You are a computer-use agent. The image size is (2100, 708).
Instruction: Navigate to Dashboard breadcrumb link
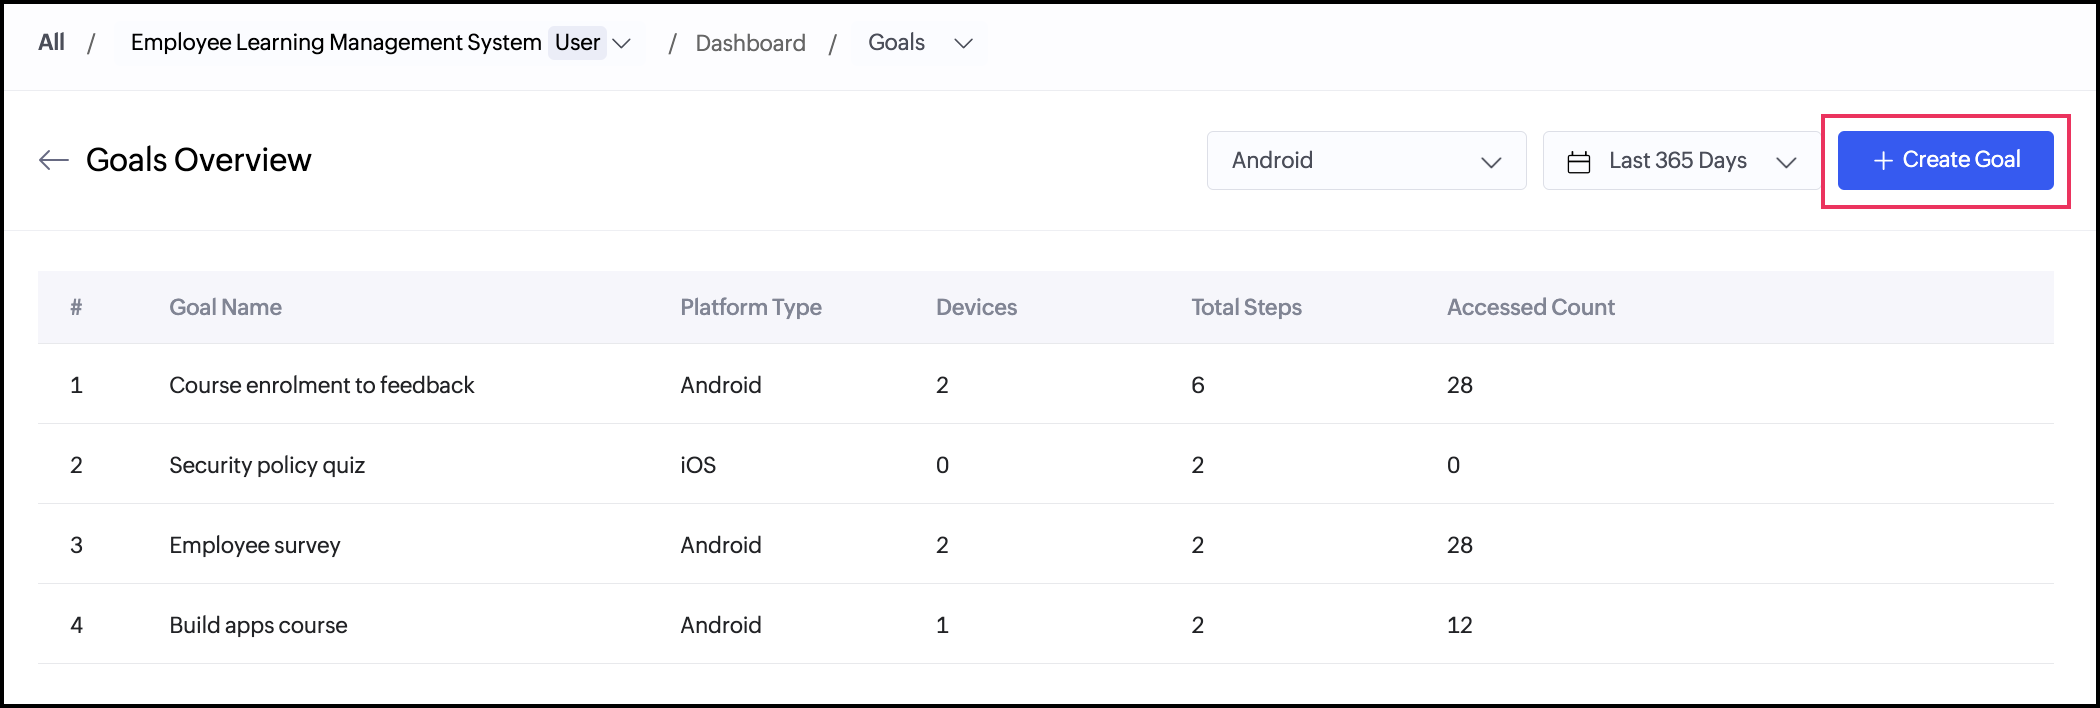[750, 43]
